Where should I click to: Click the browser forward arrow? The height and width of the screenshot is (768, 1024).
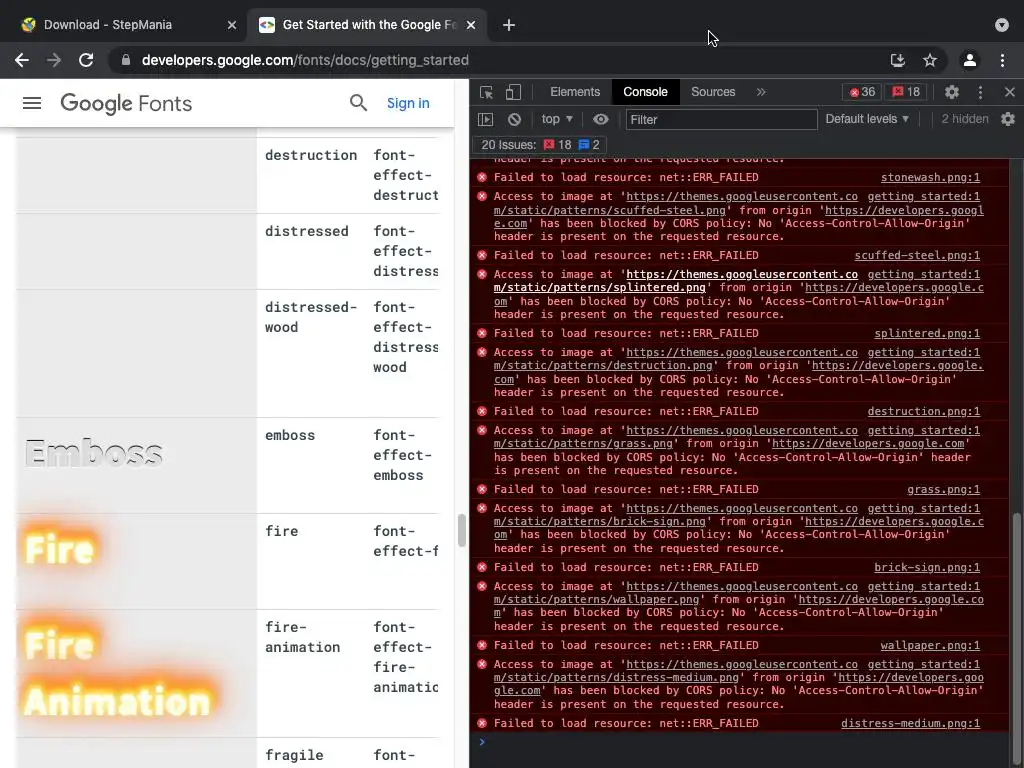pyautogui.click(x=54, y=60)
